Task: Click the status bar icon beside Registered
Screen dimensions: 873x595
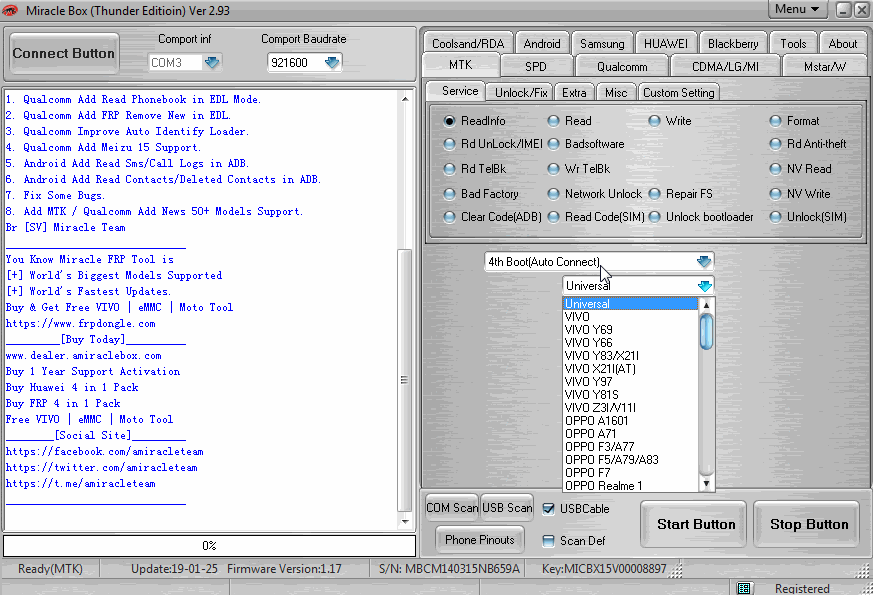Action: pyautogui.click(x=744, y=588)
